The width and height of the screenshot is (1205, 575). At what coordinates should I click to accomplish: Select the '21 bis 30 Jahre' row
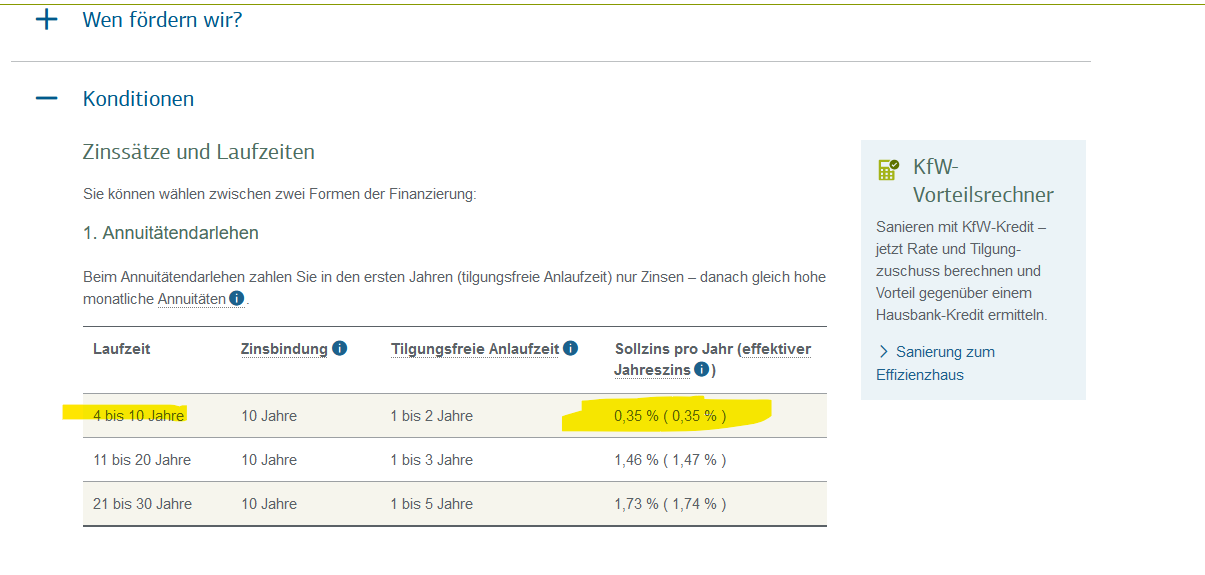point(142,504)
